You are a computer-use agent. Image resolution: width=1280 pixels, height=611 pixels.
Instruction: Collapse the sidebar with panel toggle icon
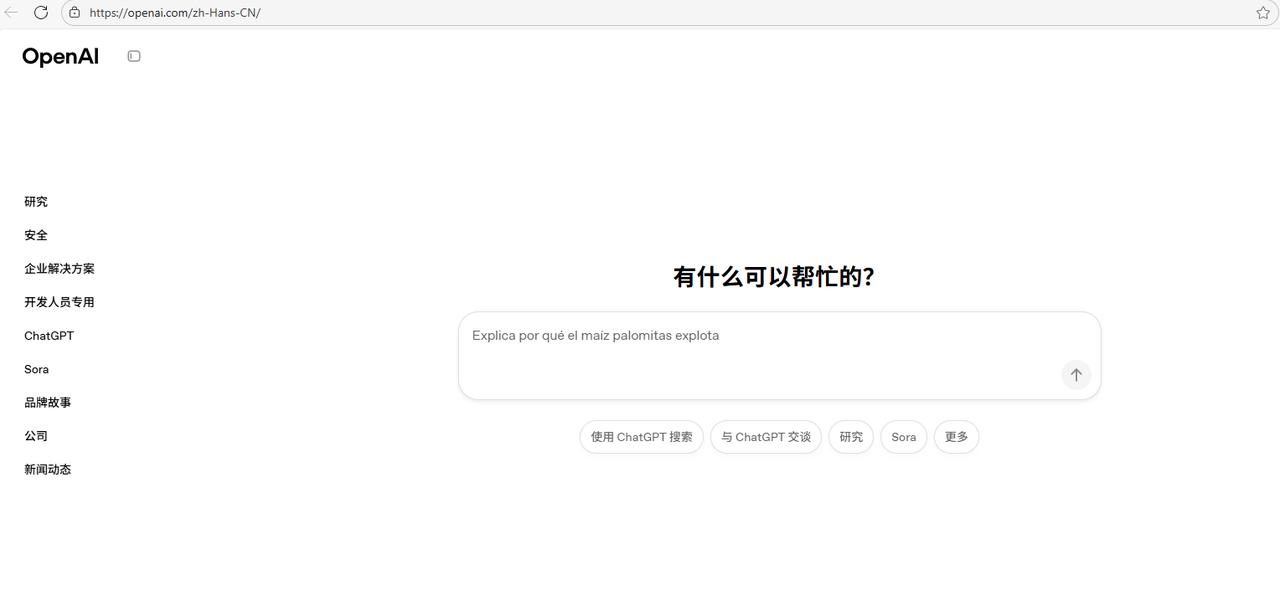[x=134, y=56]
